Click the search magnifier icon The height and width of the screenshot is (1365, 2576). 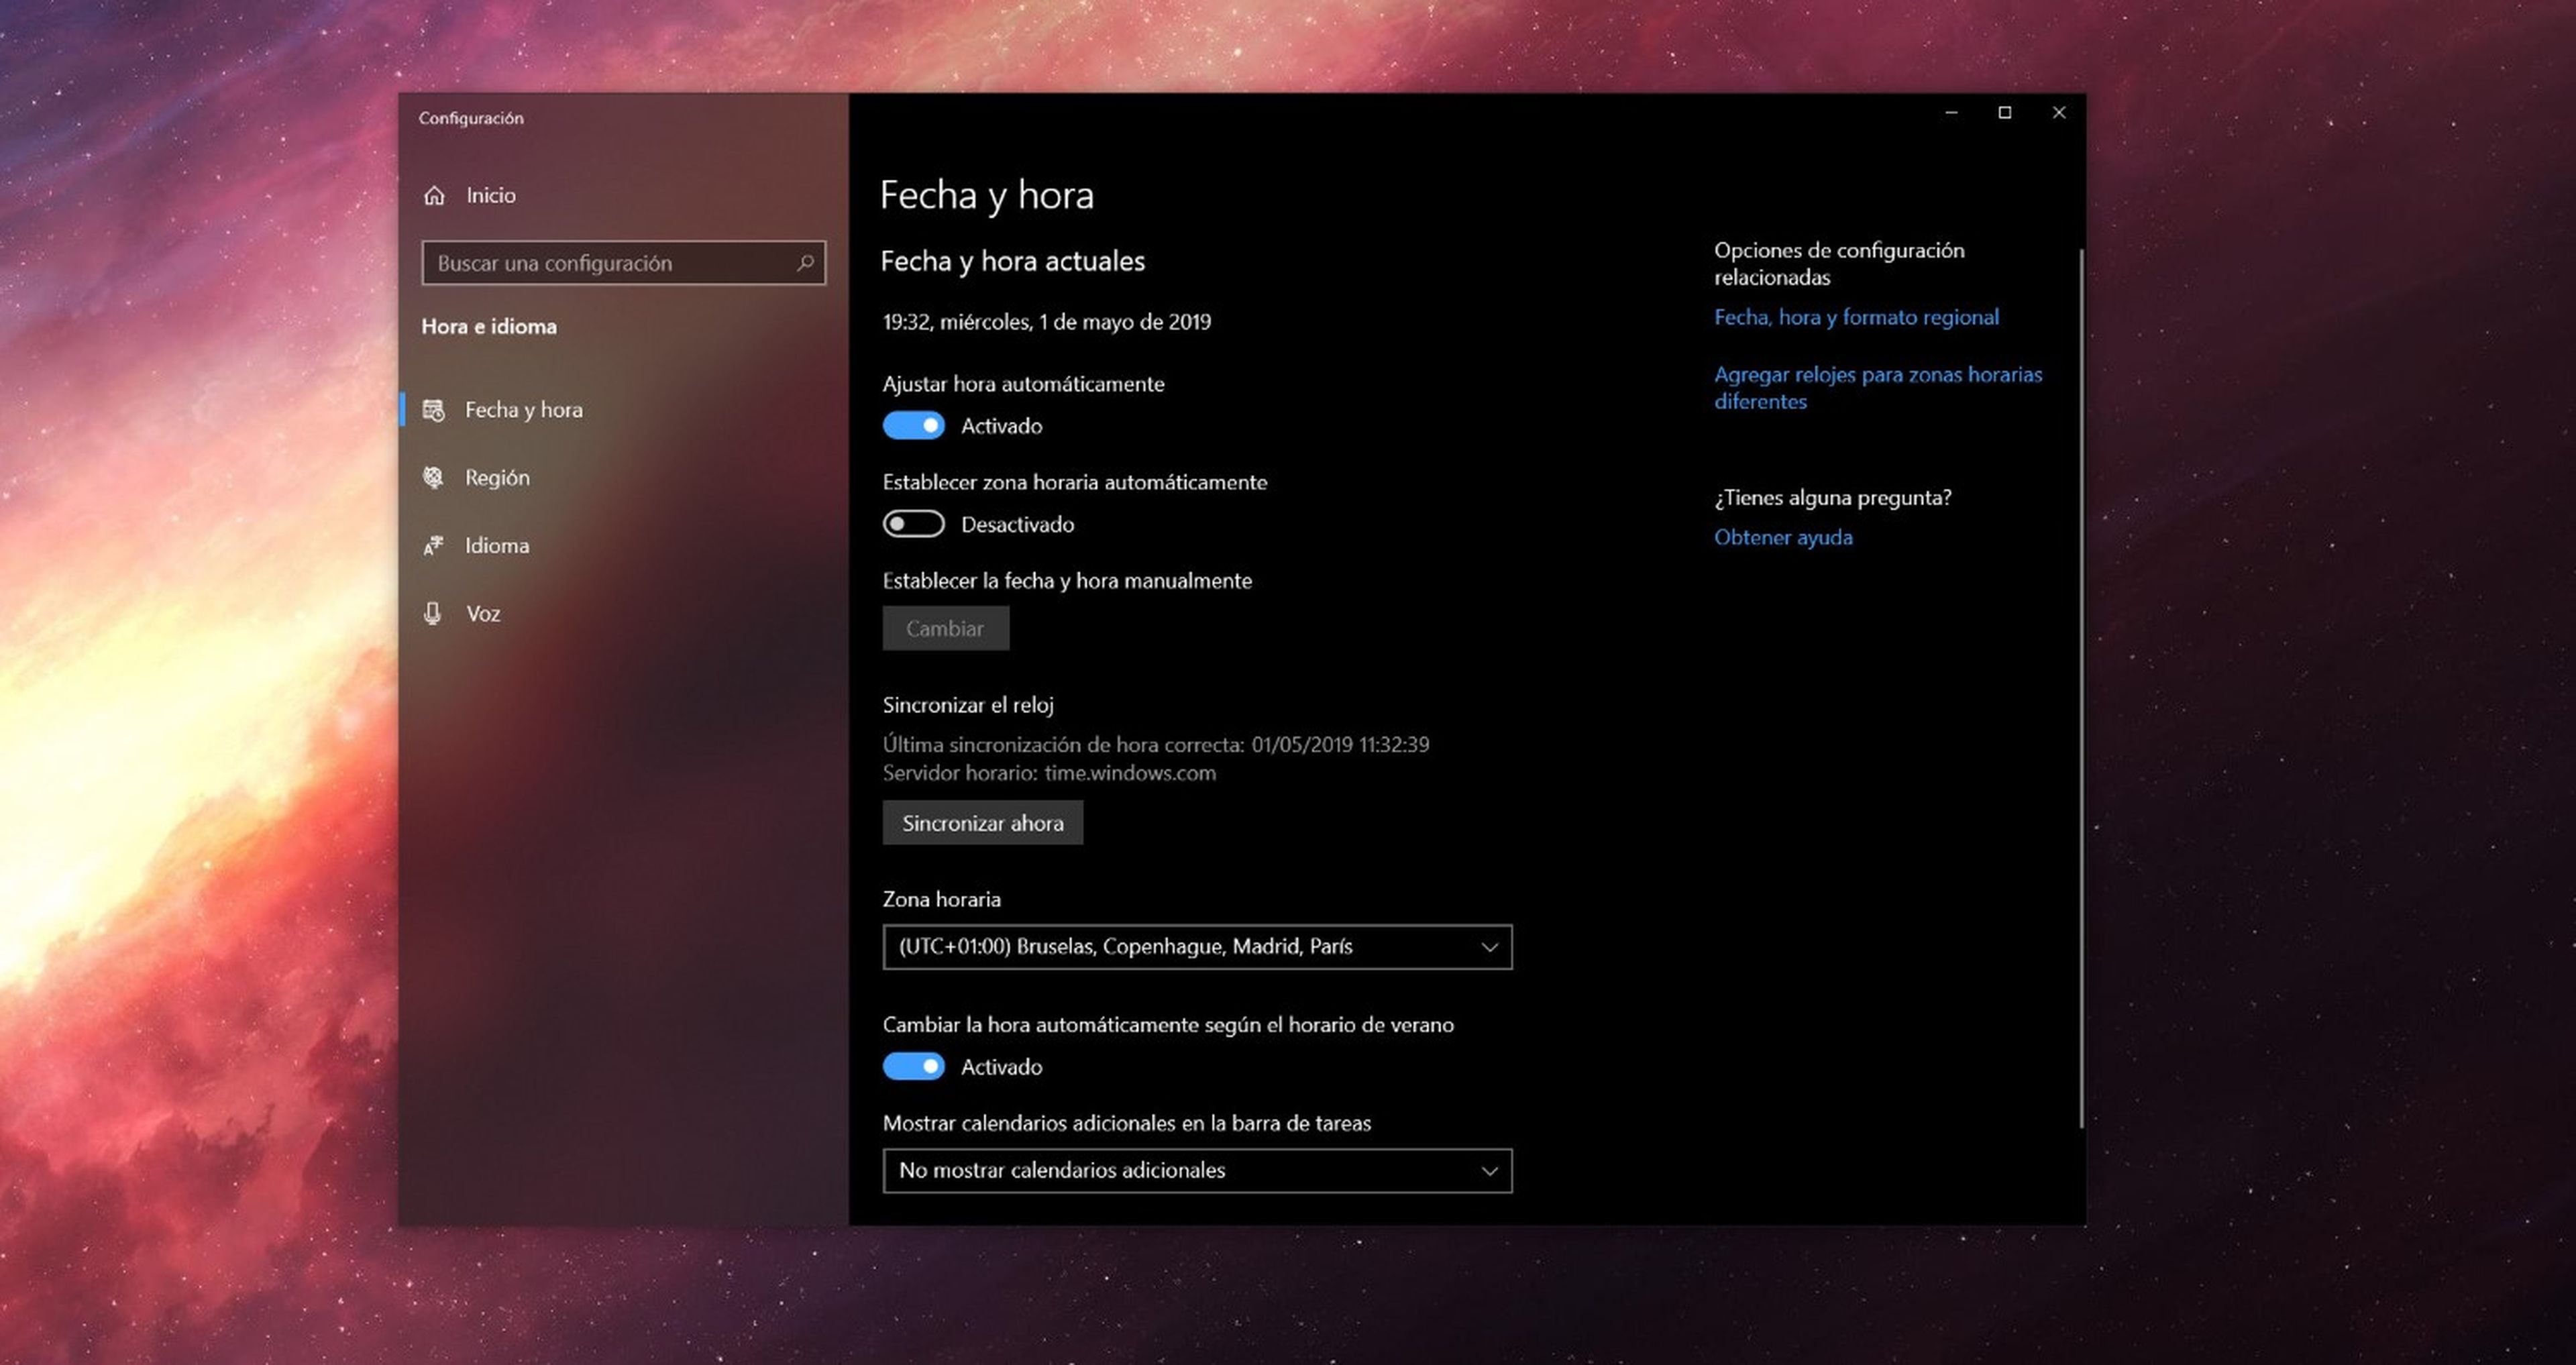point(805,263)
